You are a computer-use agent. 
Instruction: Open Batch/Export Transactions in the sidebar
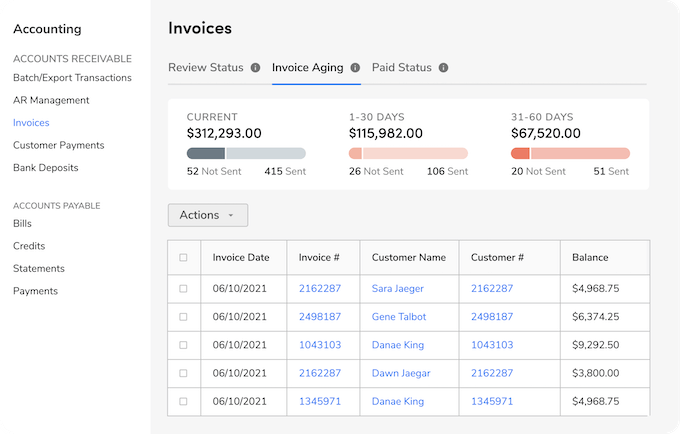click(x=72, y=78)
